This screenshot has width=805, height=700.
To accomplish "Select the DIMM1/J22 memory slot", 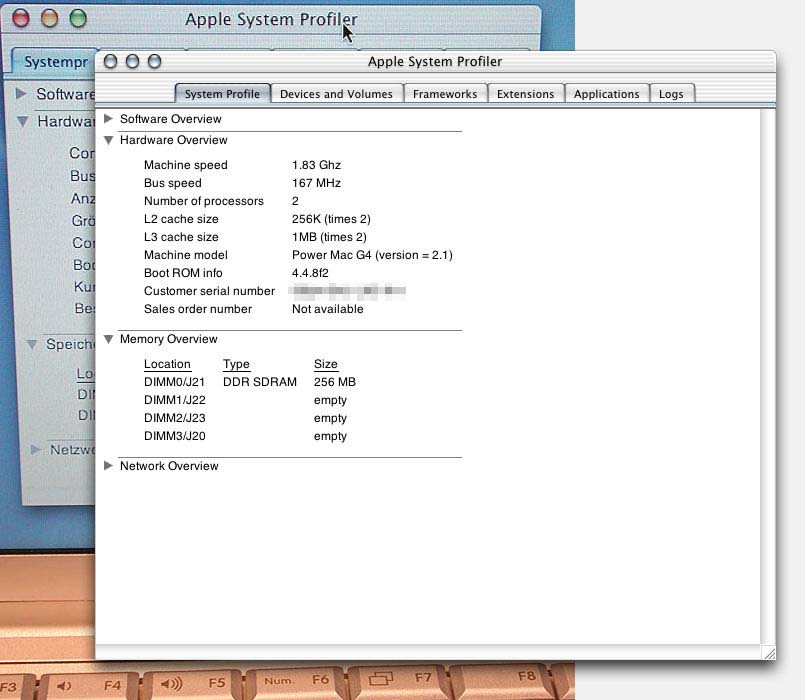I will coord(175,400).
